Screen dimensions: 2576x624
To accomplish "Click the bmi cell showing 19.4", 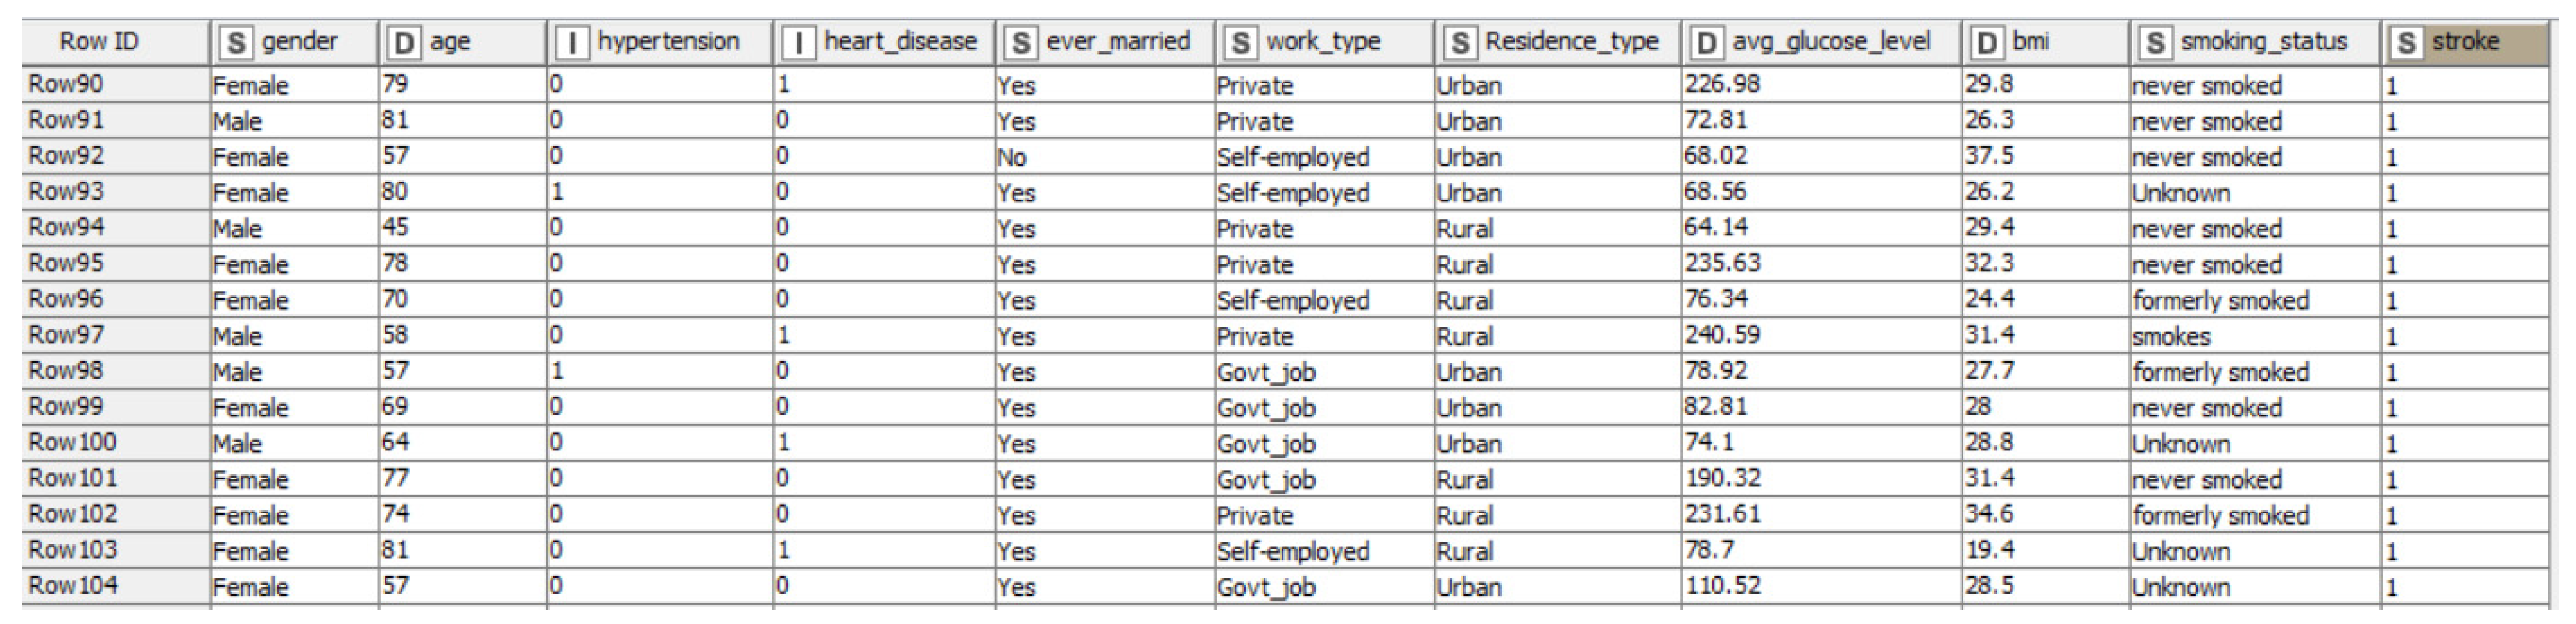I will click(x=1990, y=550).
